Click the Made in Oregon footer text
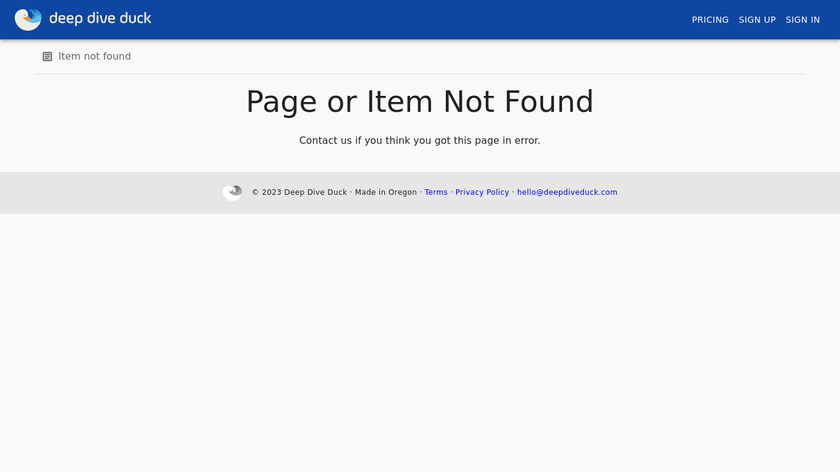Screen dimensions: 840x472 click(386, 192)
